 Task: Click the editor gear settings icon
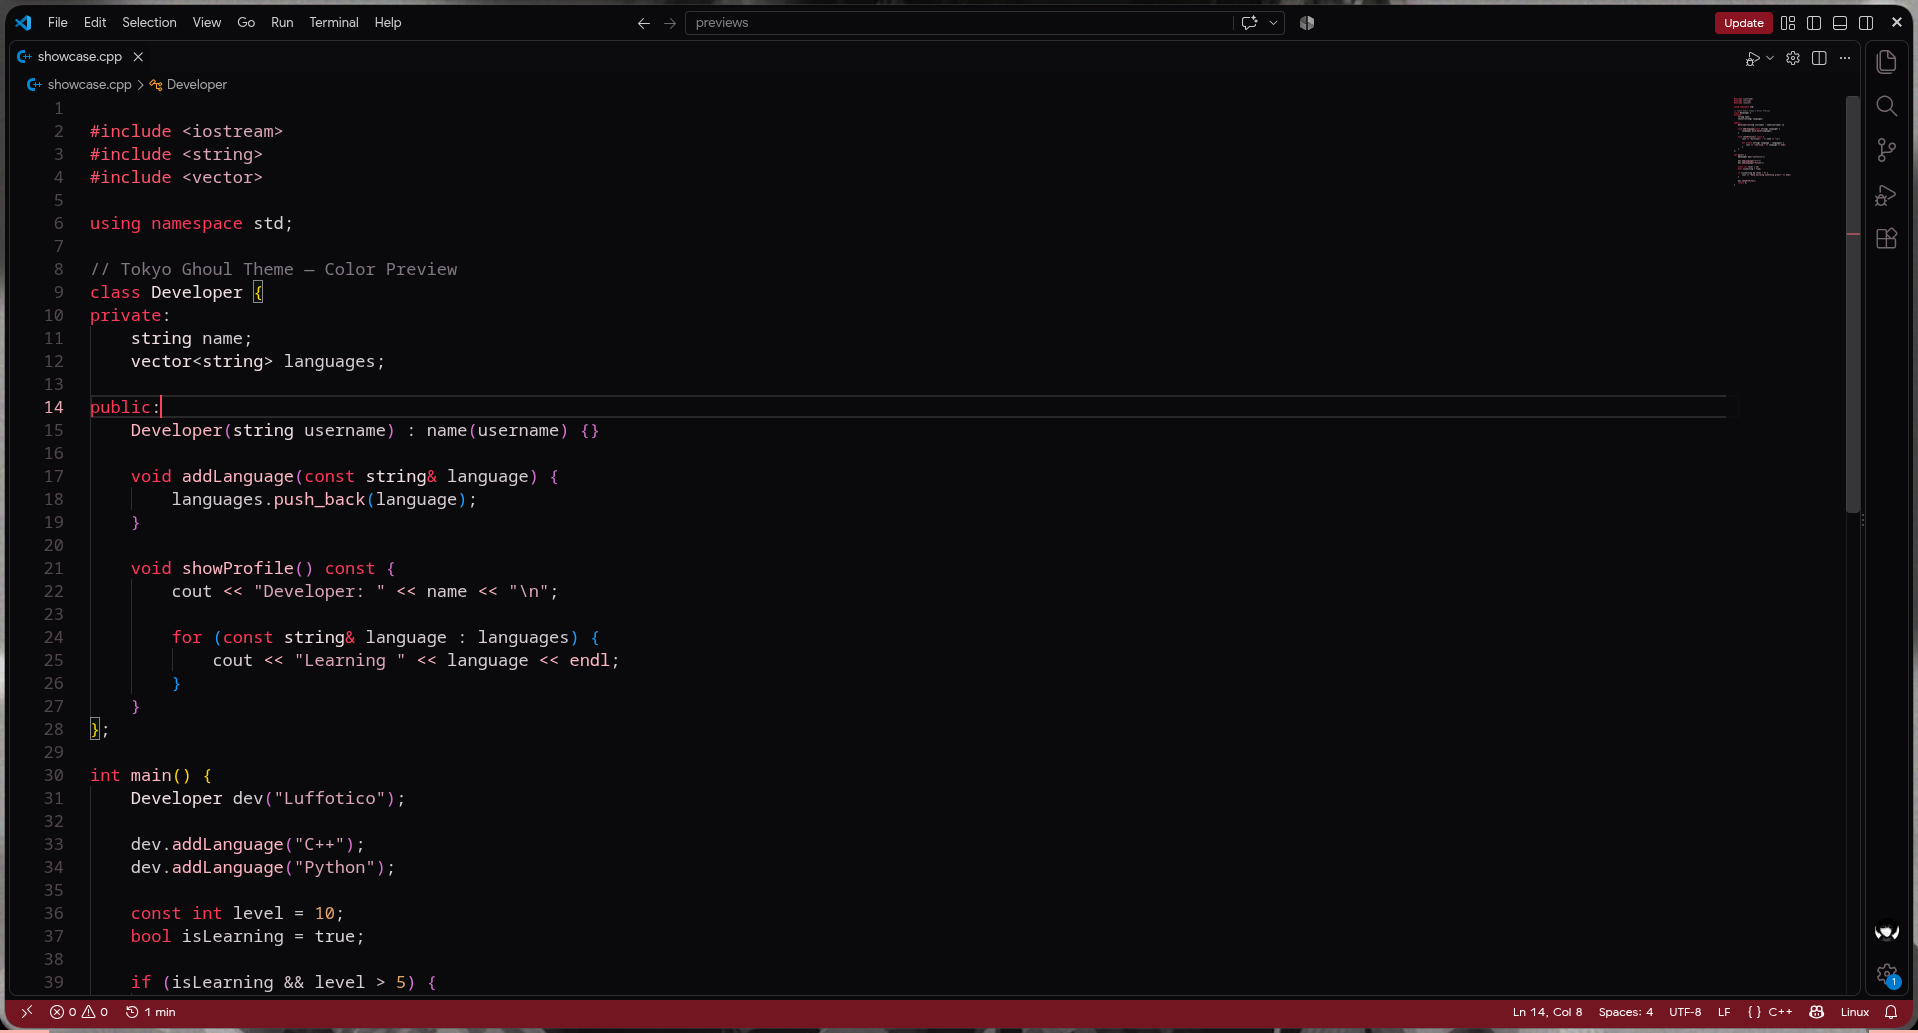pos(1793,58)
